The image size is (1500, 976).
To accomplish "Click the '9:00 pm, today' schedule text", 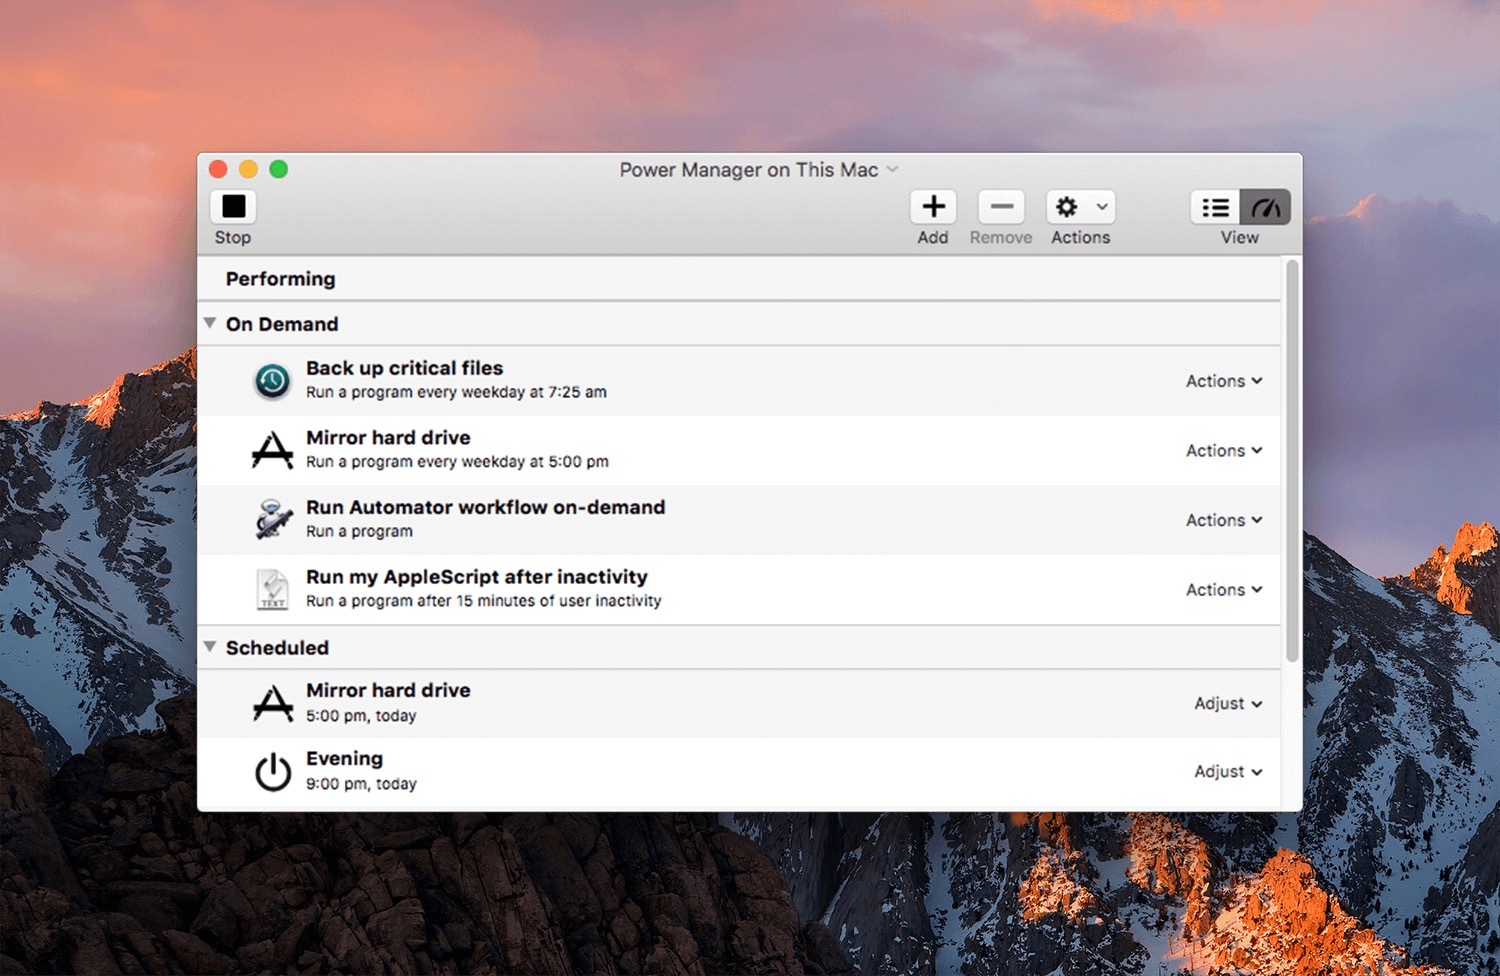I will coord(361,784).
